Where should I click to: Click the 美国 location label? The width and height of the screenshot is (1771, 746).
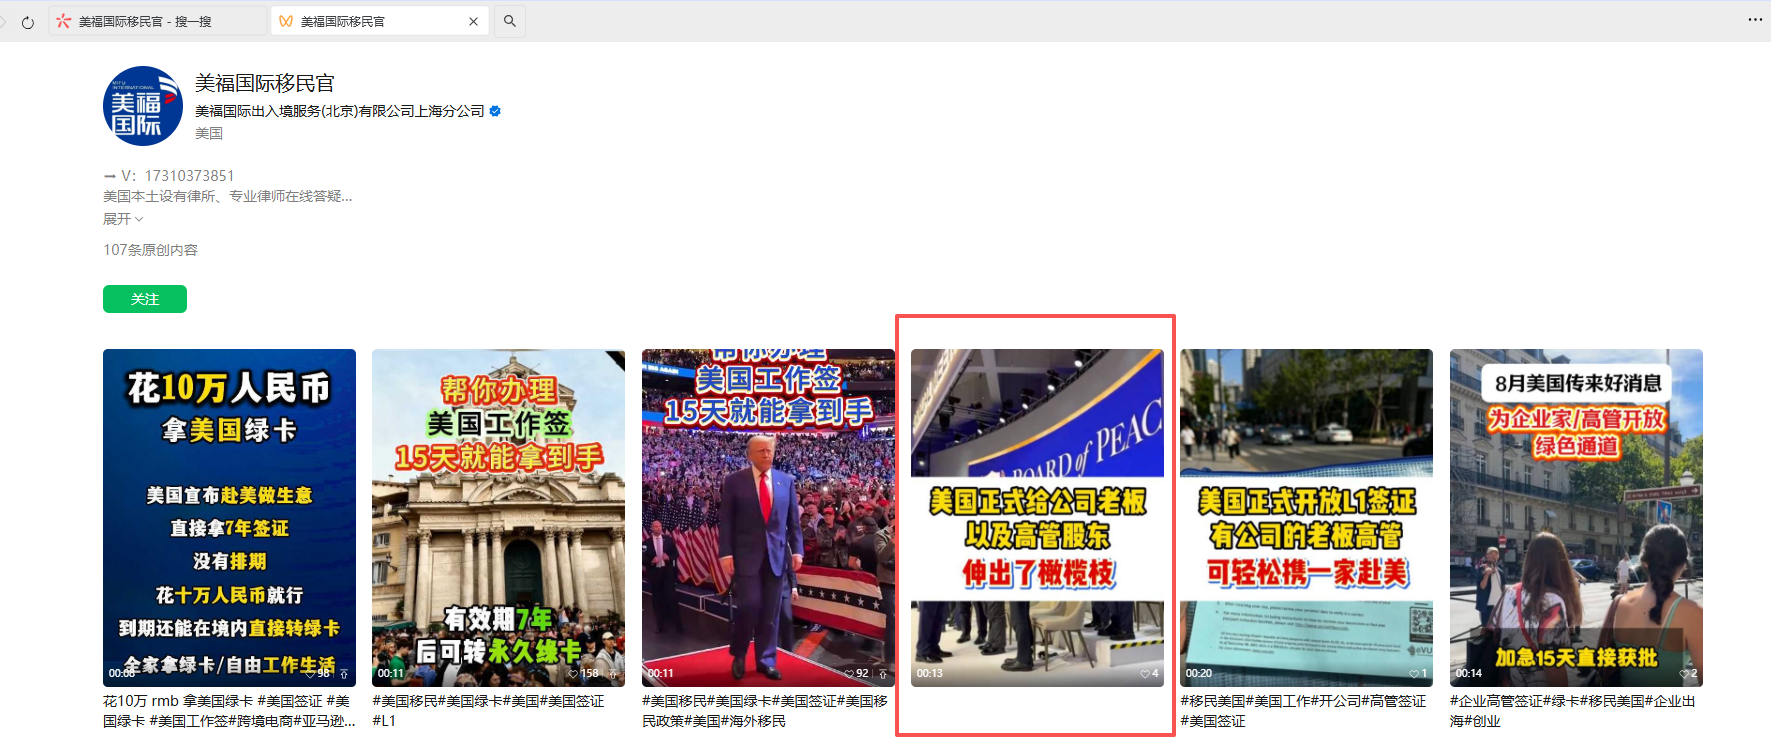tap(209, 133)
